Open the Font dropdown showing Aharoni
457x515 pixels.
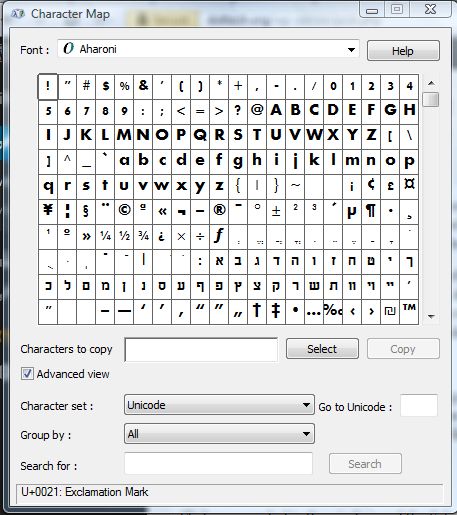208,49
